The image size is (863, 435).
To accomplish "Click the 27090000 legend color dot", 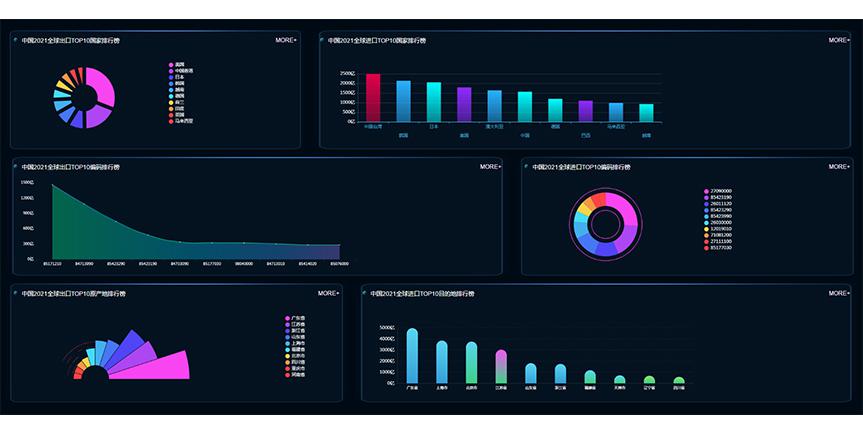I will click(x=707, y=190).
